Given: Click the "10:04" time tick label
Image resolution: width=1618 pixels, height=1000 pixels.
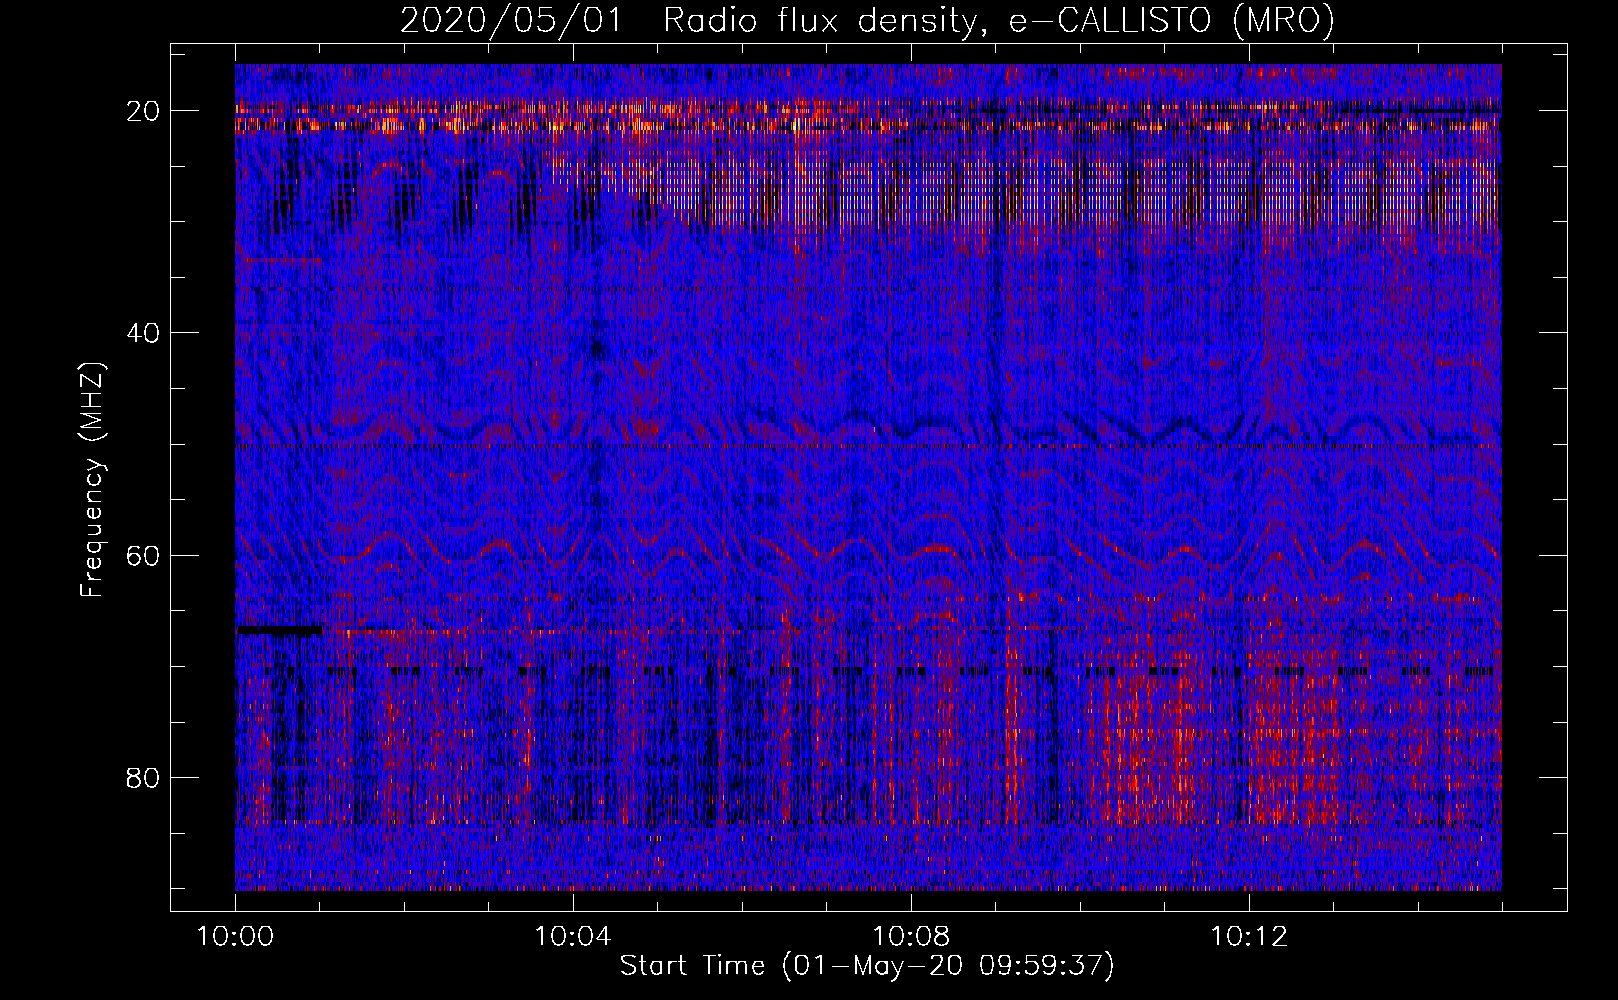Looking at the screenshot, I should [573, 936].
